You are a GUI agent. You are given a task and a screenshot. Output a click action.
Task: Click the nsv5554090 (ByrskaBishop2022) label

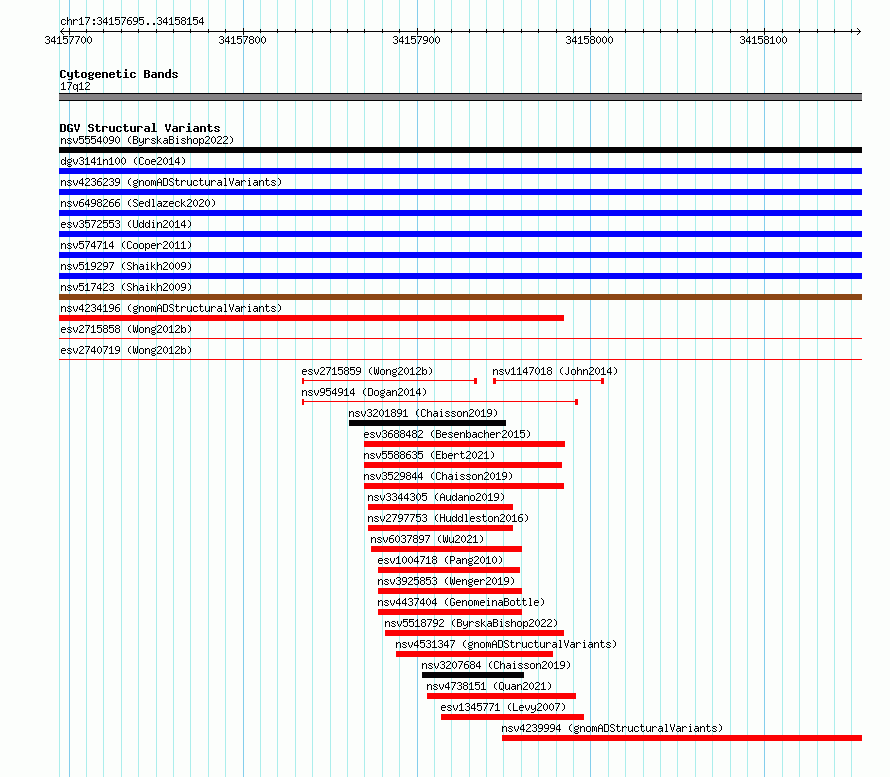click(x=147, y=140)
